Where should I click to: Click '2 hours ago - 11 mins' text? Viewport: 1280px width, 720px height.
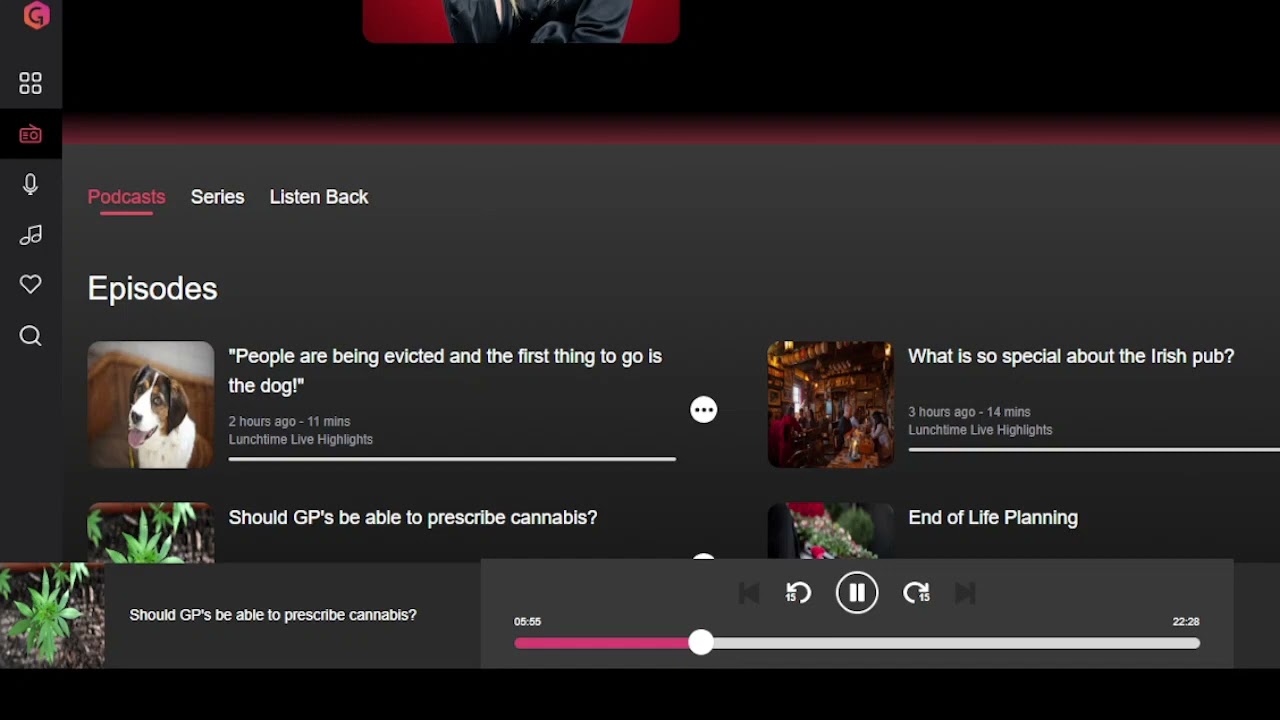pos(289,421)
